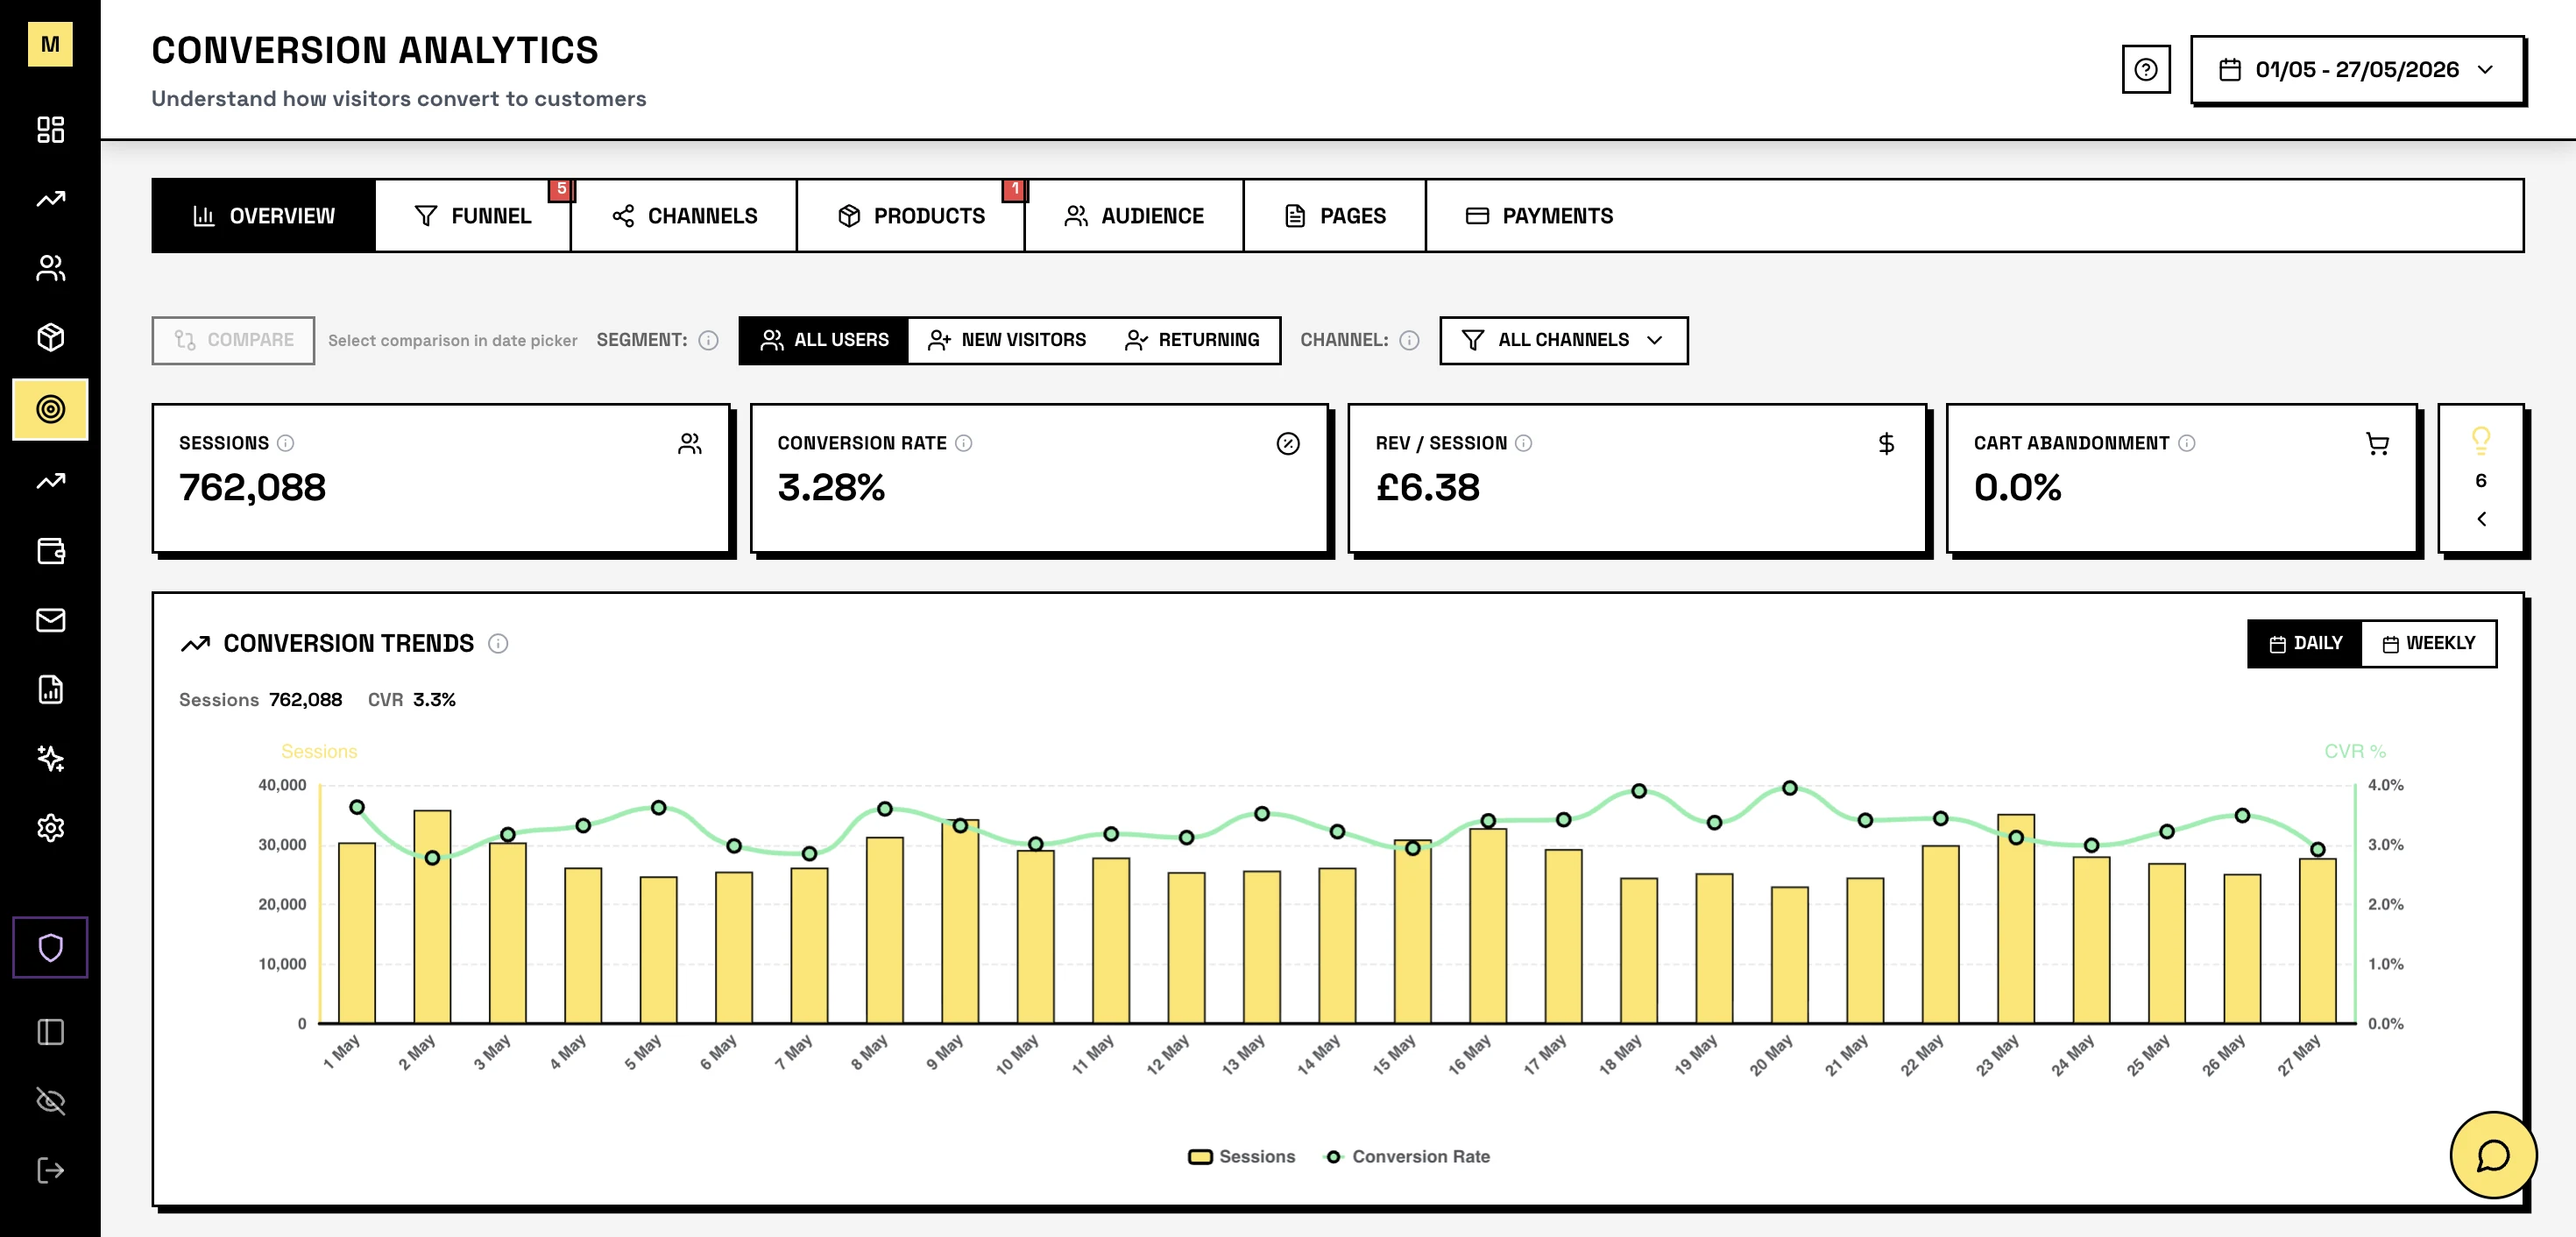Click the Funnel tab red 5 badge
Screen dimensions: 2576x1237
(x=561, y=189)
